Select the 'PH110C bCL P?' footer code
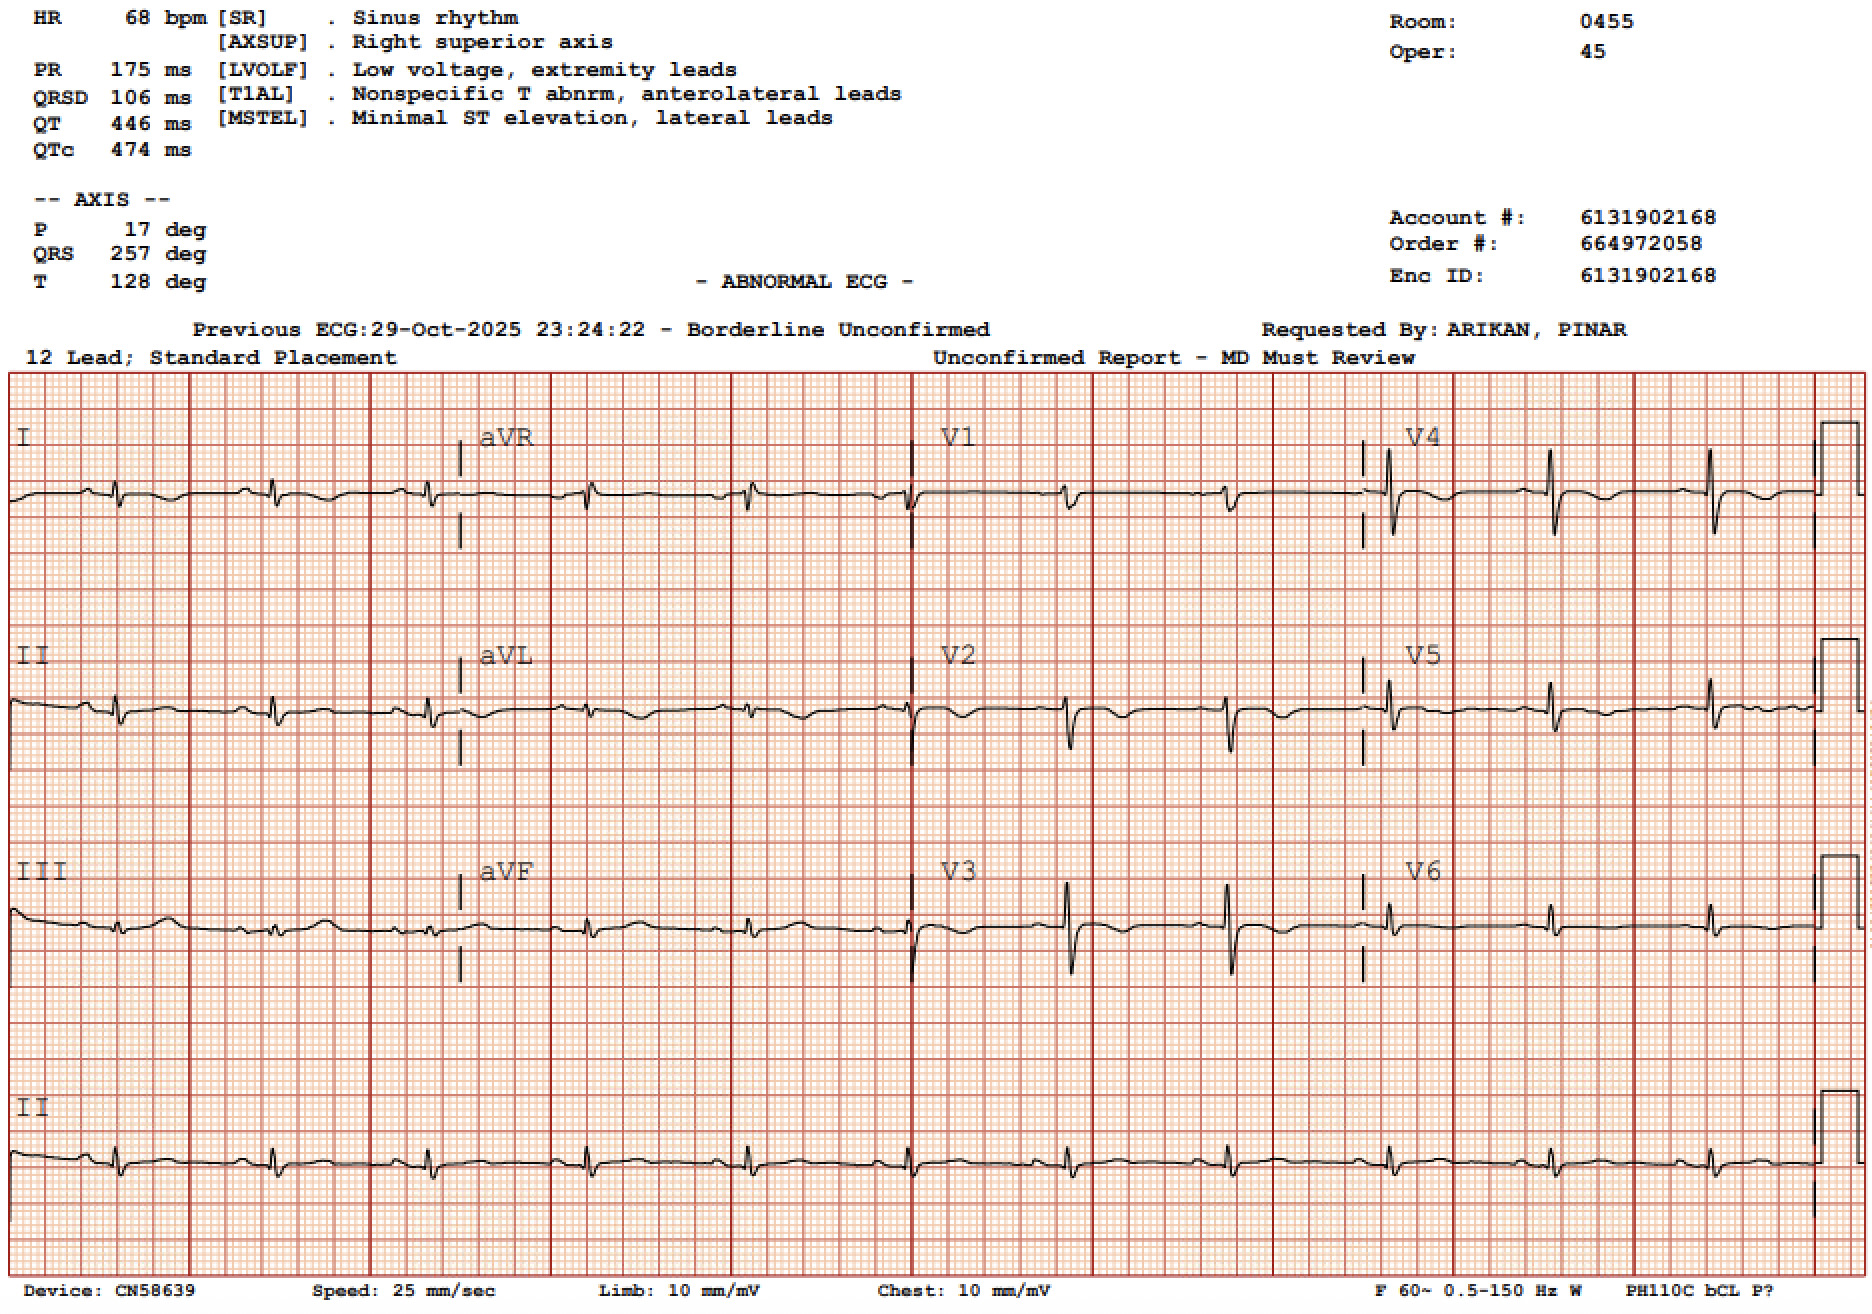 (1699, 1291)
